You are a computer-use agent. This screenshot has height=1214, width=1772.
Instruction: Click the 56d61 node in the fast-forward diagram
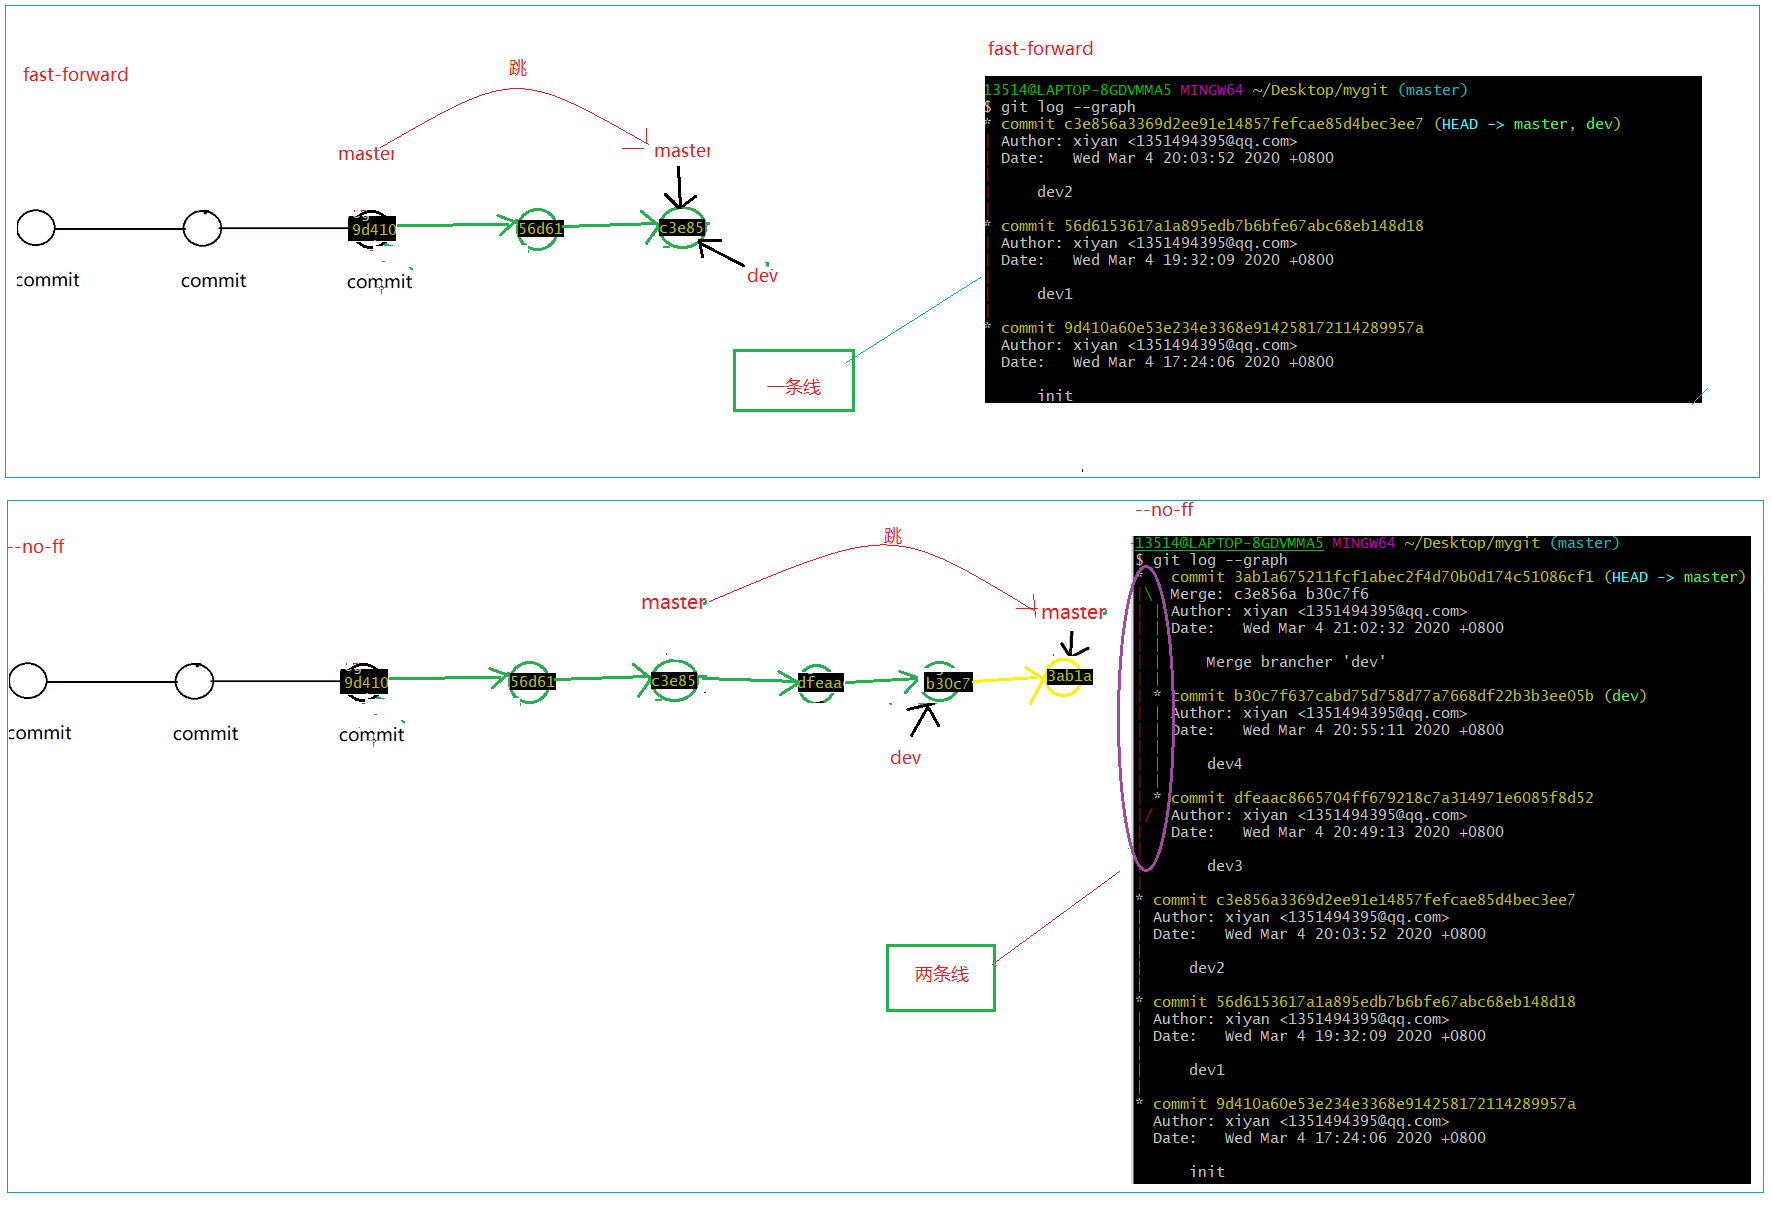(539, 229)
